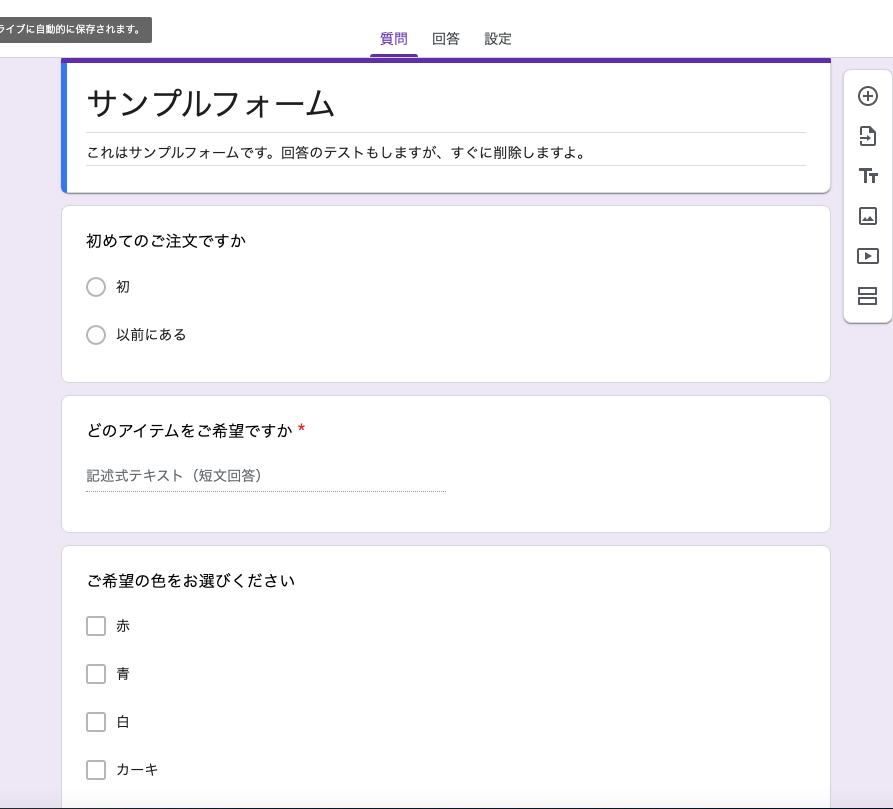The width and height of the screenshot is (893, 809).
Task: Check the カーキ color checkbox
Action: coord(96,770)
